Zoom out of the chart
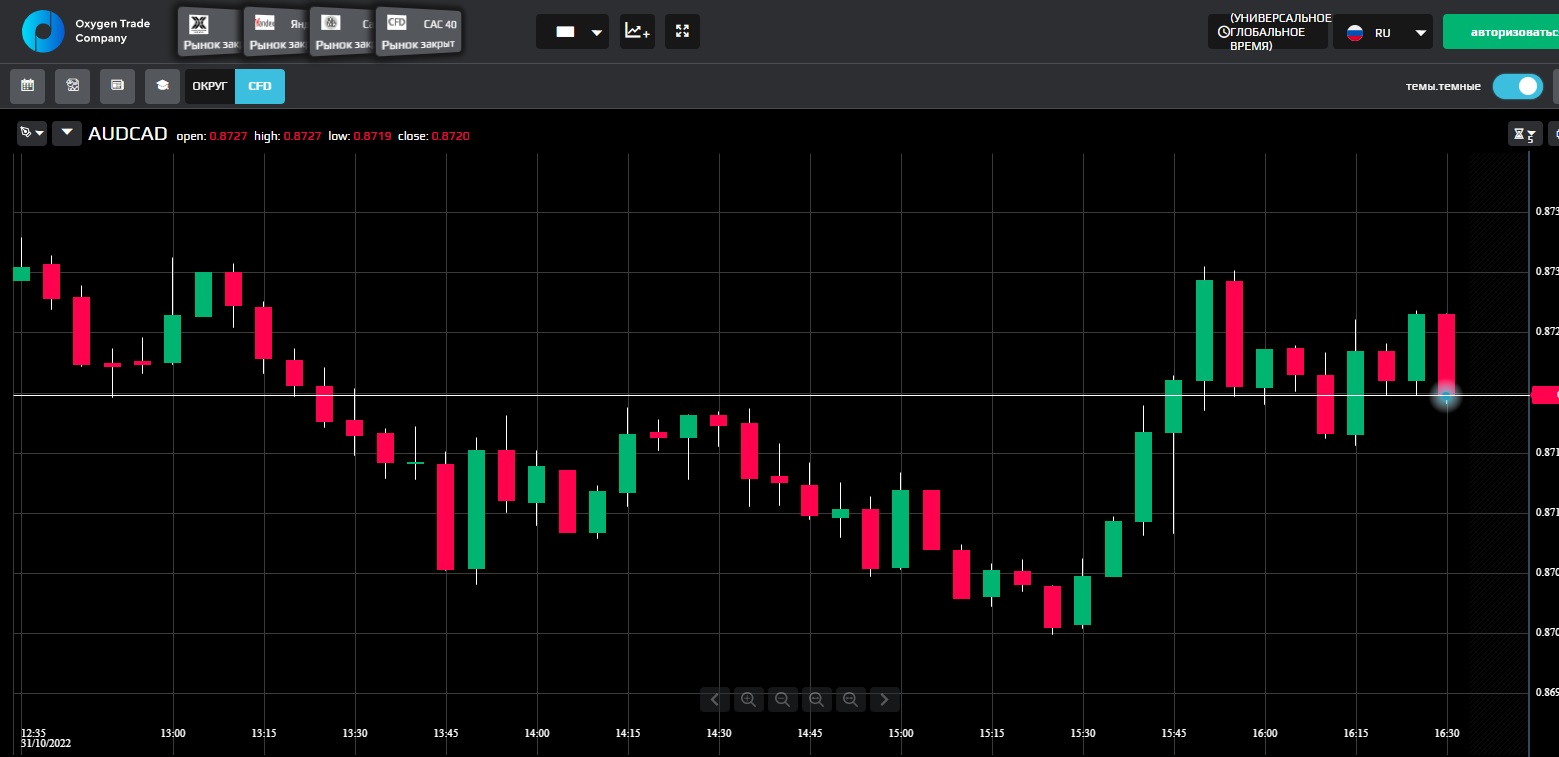Image resolution: width=1559 pixels, height=757 pixels. (x=782, y=699)
